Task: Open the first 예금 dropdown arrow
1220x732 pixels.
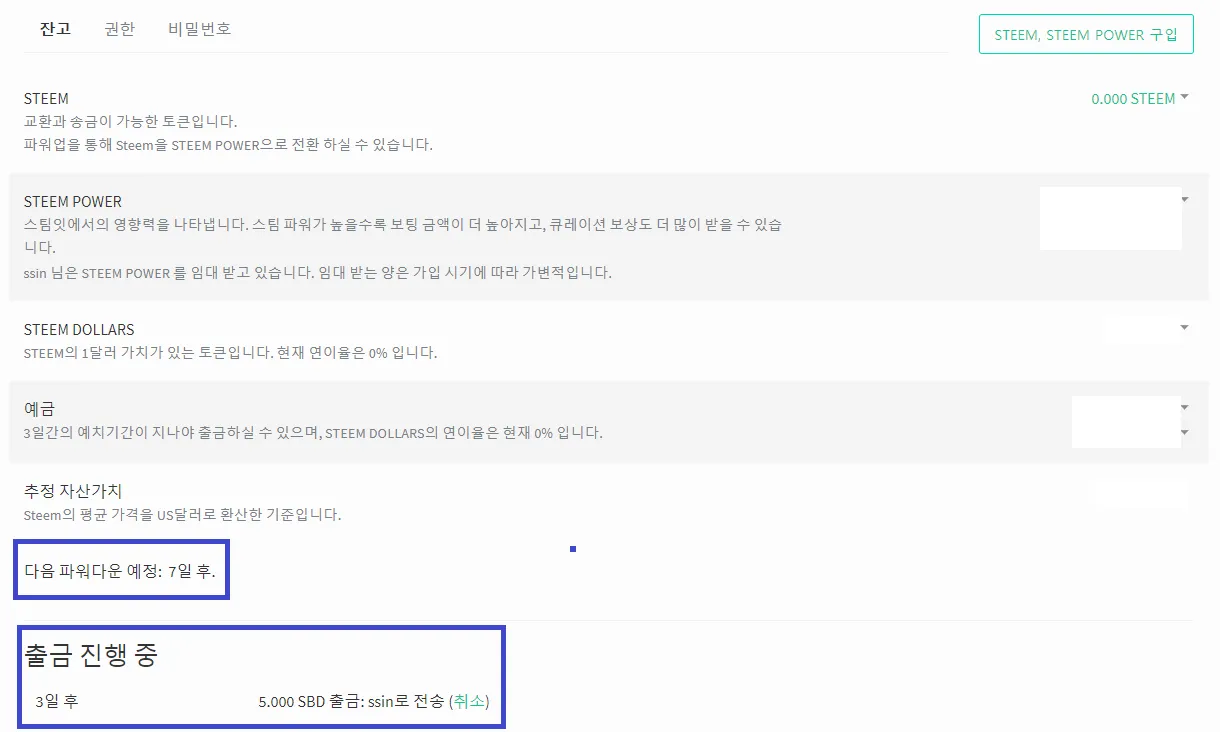Action: (1185, 408)
